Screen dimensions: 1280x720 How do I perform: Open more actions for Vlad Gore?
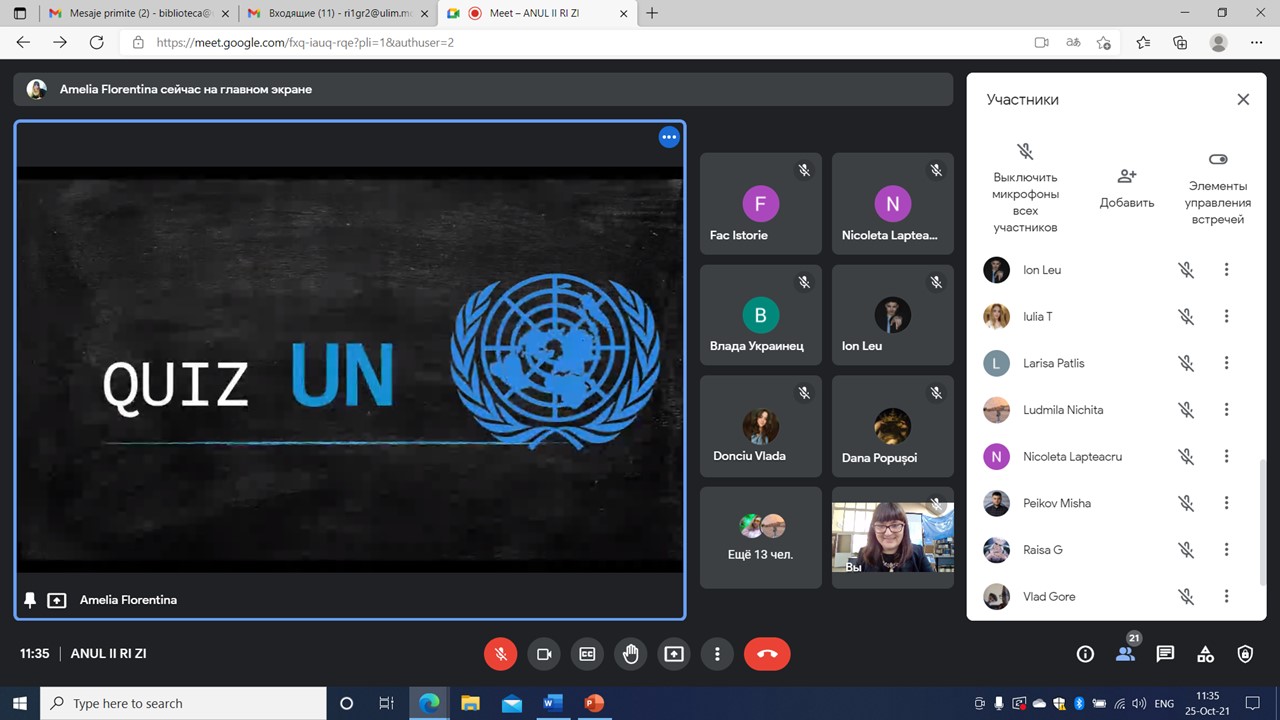[1226, 597]
